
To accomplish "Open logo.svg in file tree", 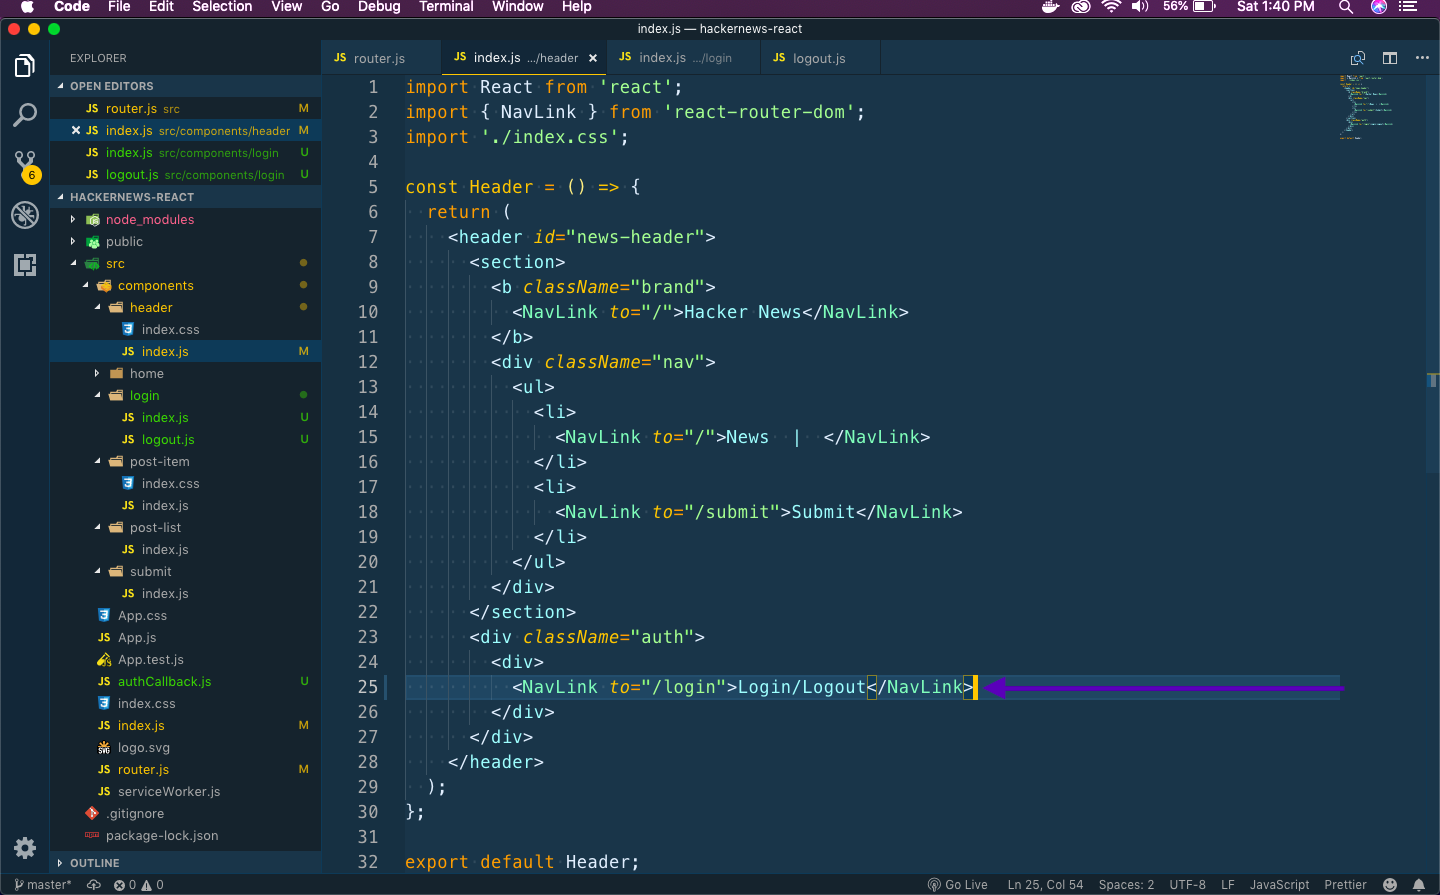I will tap(143, 747).
